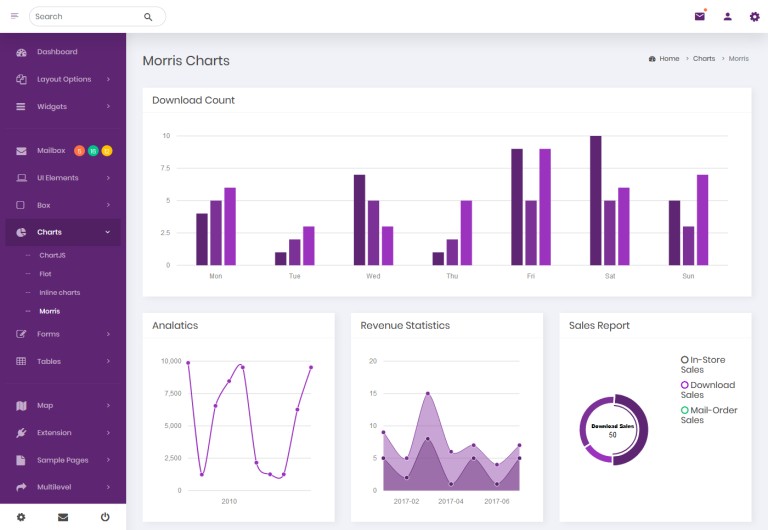This screenshot has width=768, height=530.
Task: Click the Tables grid icon
Action: (21, 361)
